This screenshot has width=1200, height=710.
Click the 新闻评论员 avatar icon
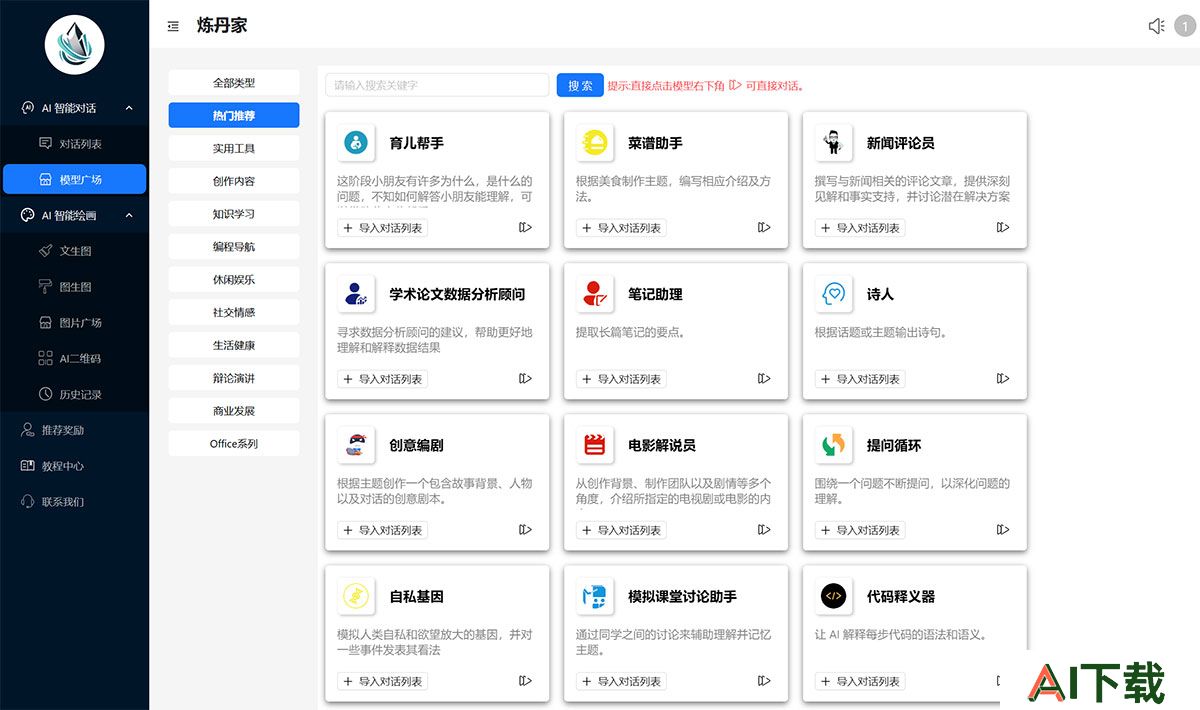coord(833,143)
